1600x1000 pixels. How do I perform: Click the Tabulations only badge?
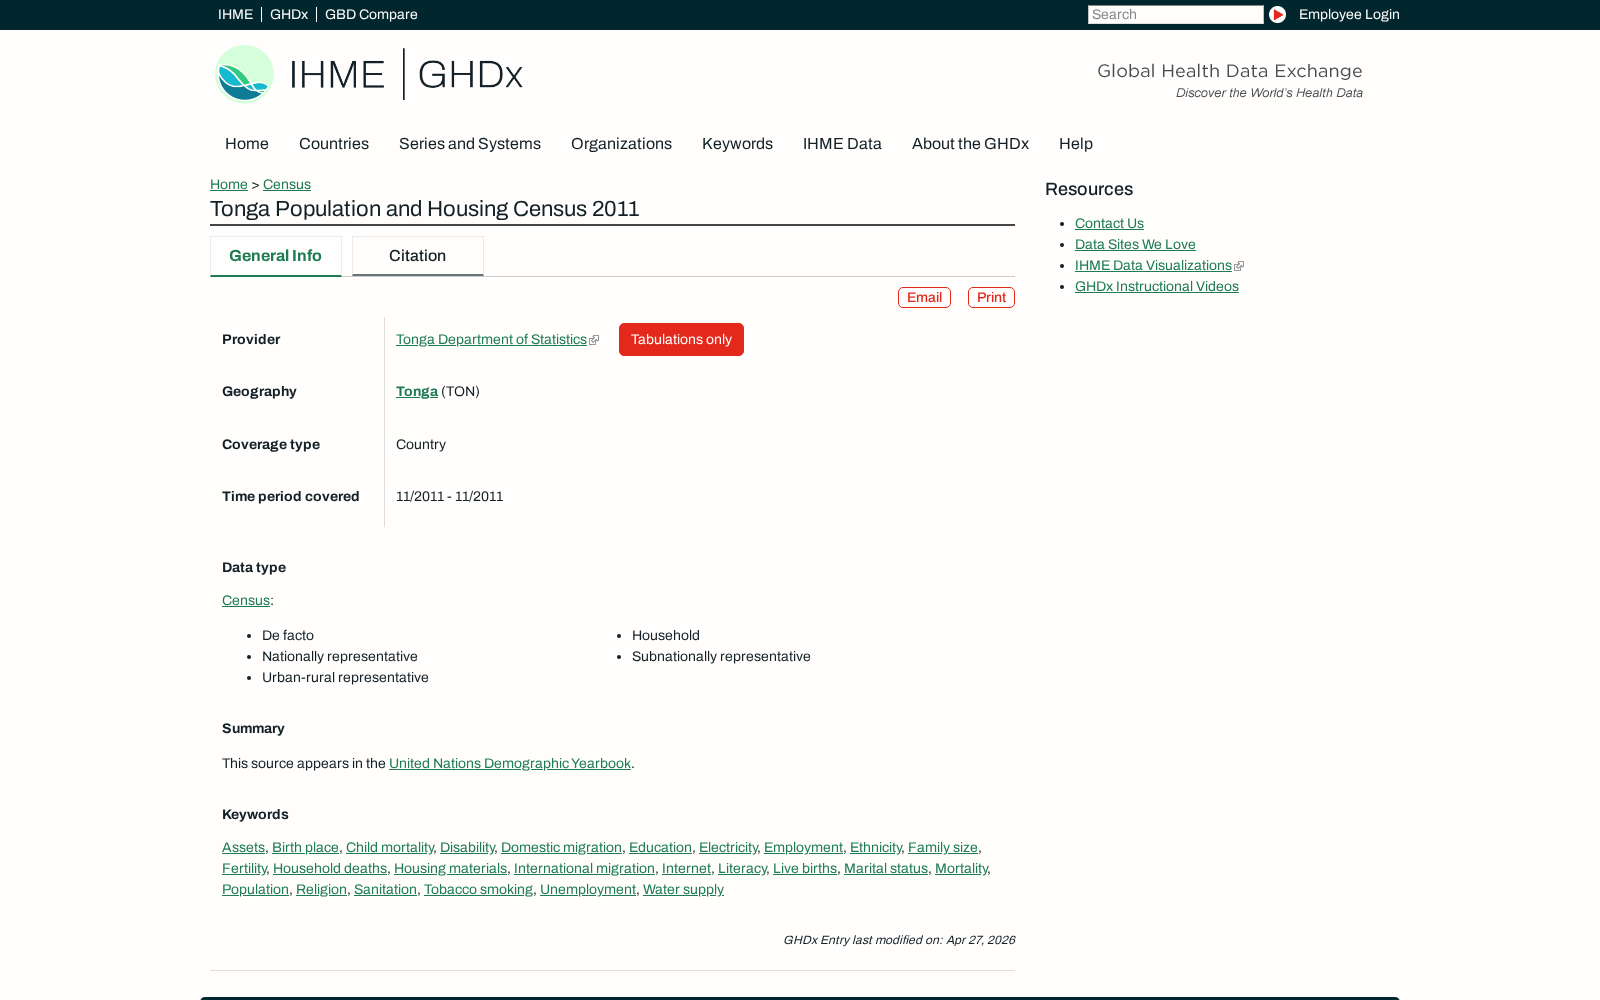coord(681,339)
